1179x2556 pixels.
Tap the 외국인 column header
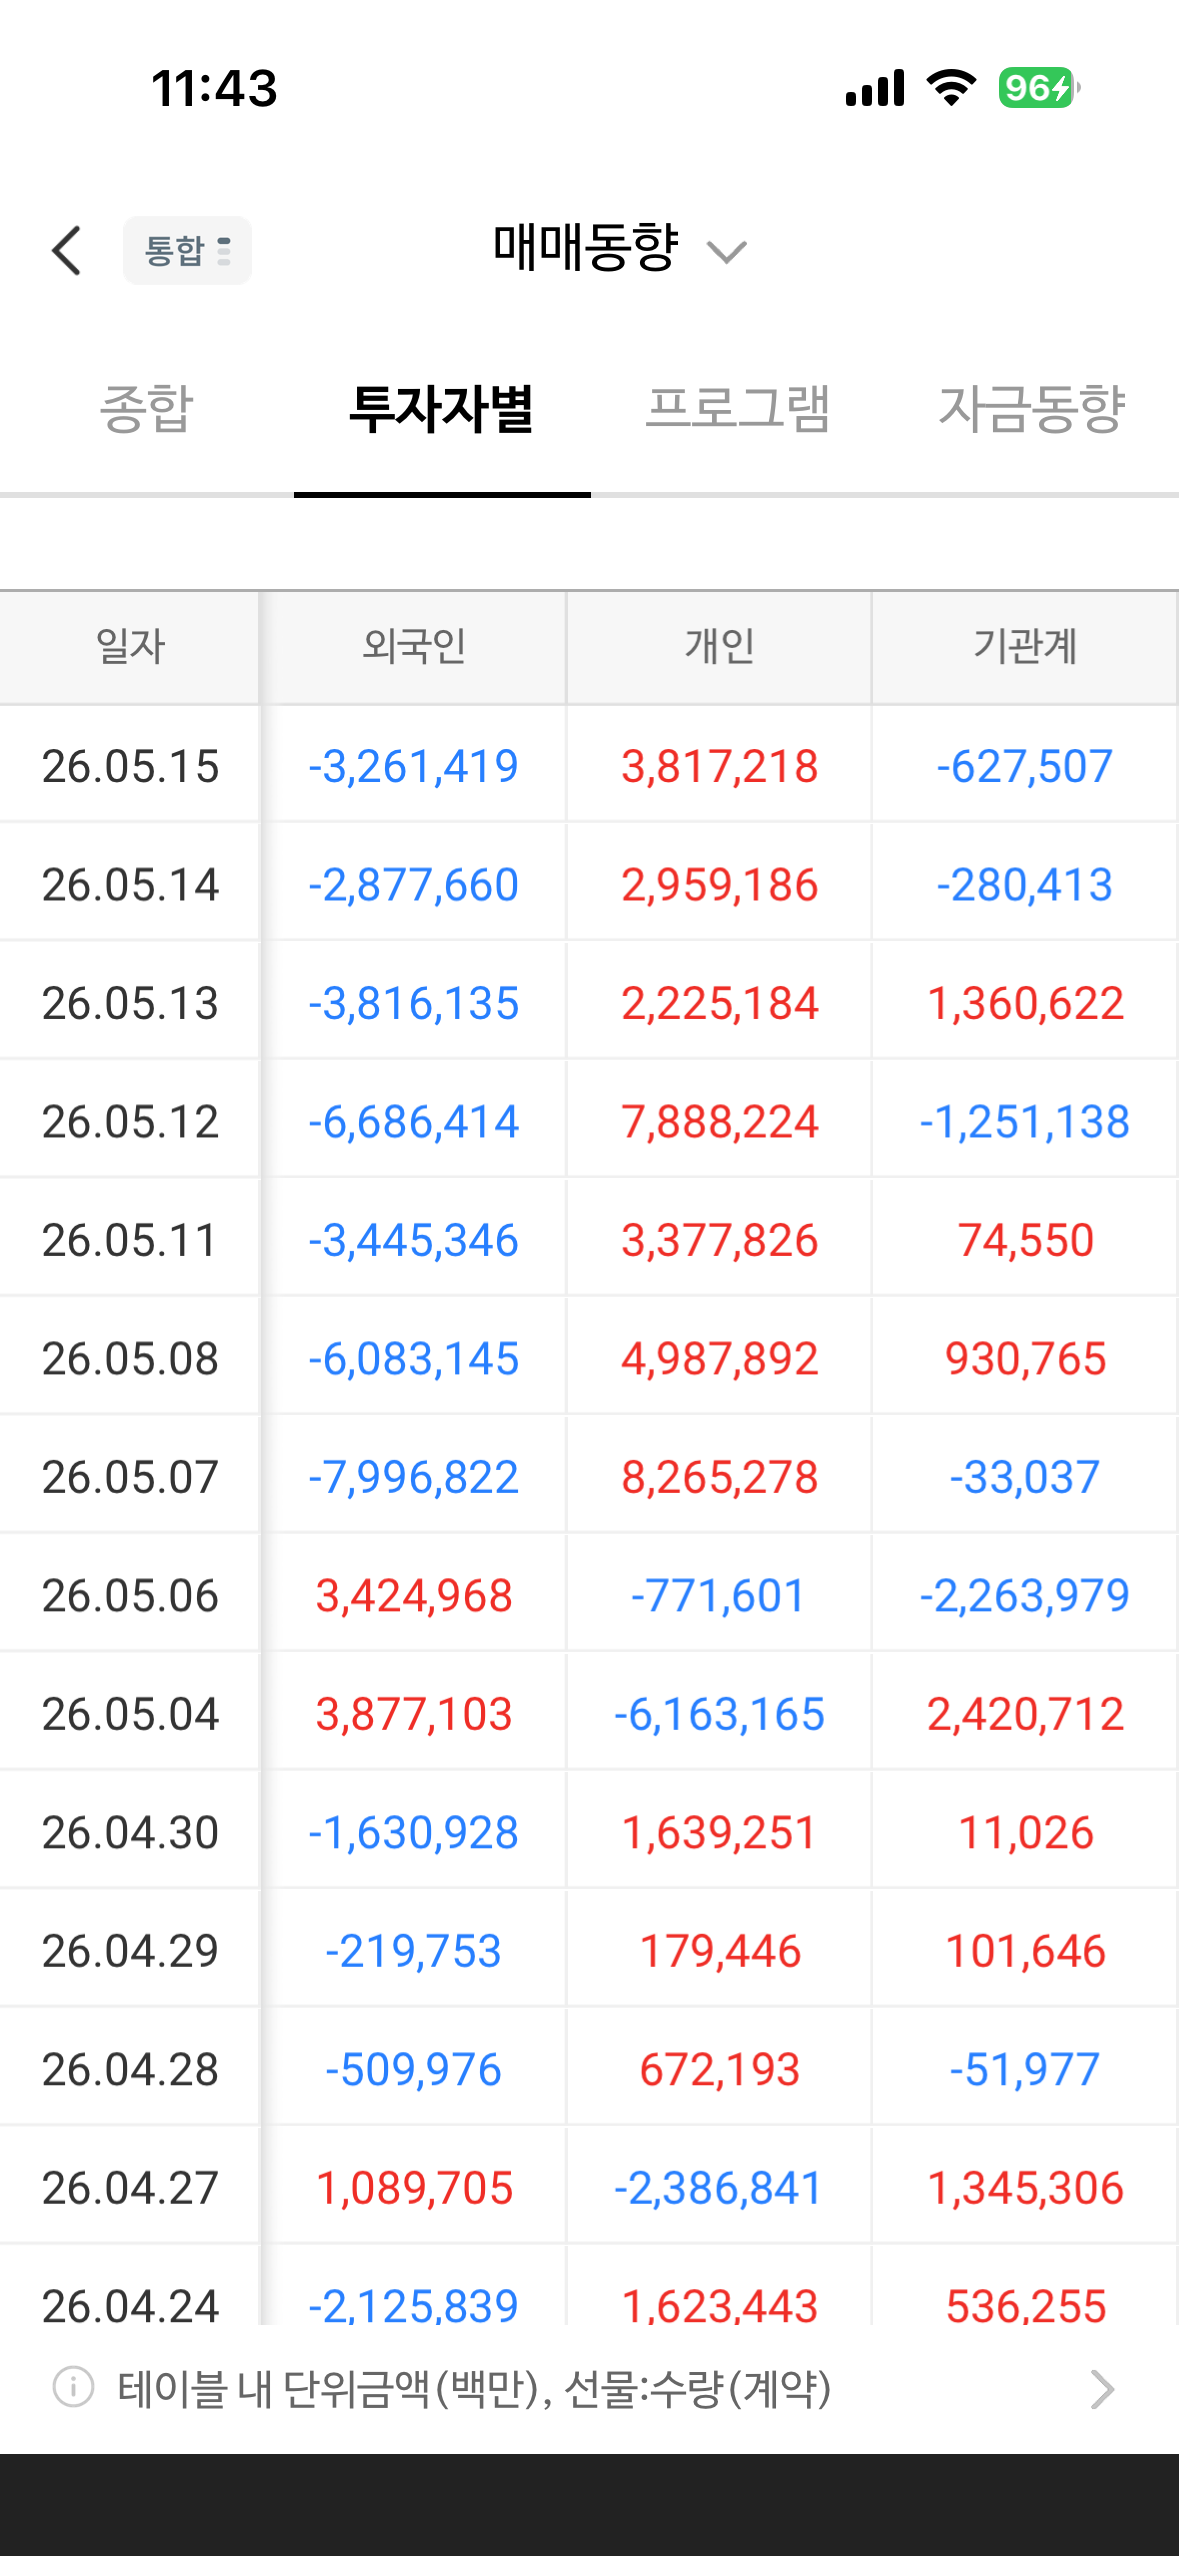tap(414, 646)
